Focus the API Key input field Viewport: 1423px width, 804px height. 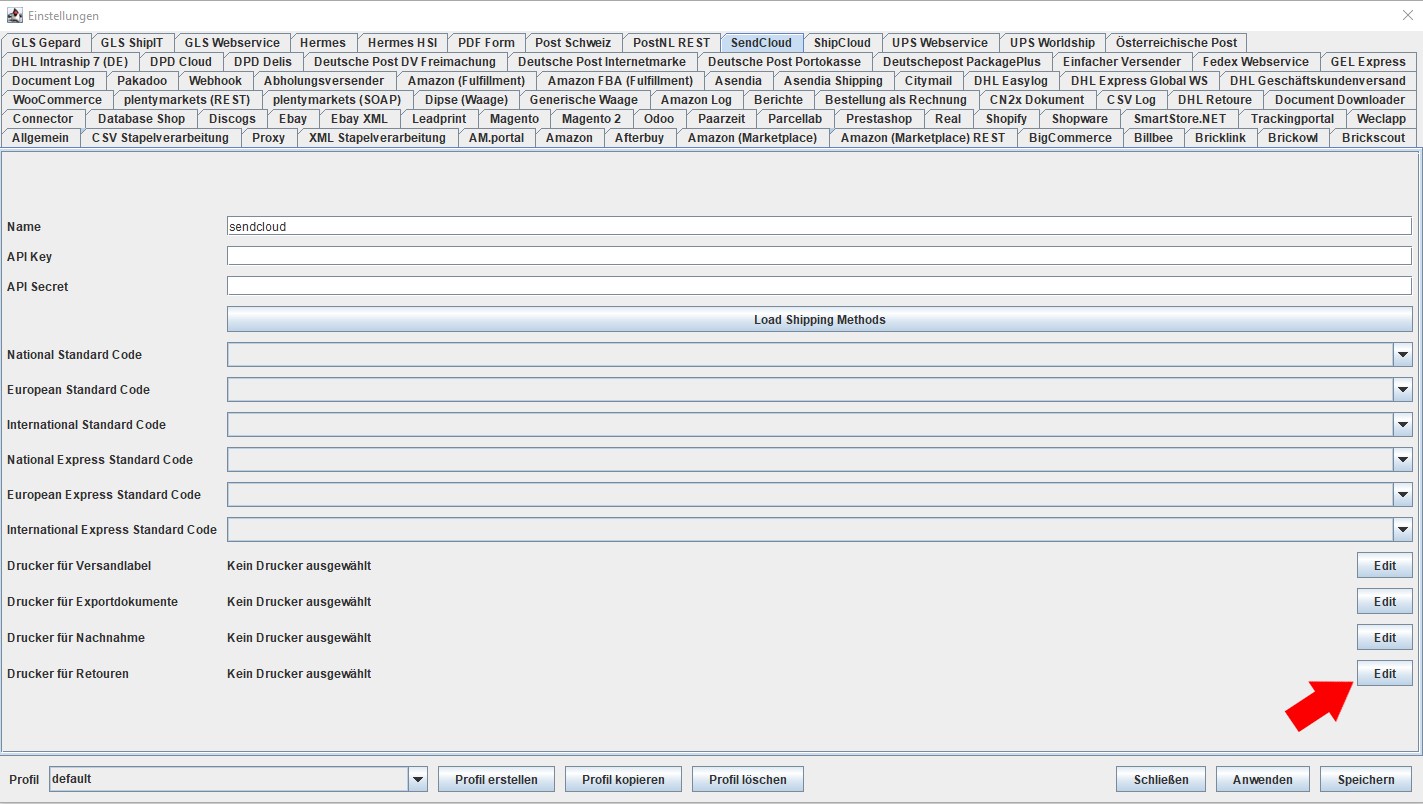click(x=819, y=256)
